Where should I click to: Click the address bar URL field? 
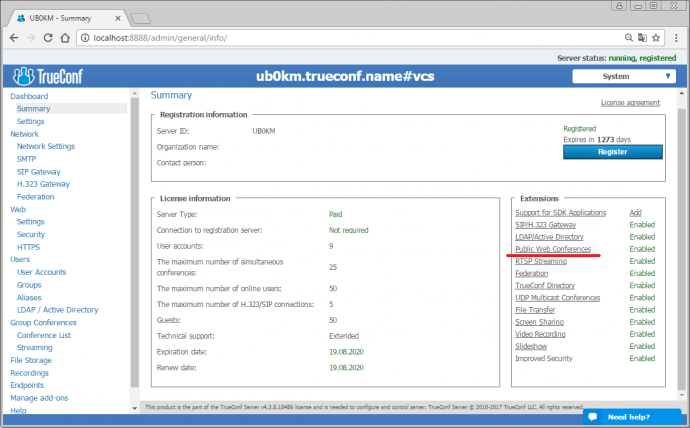tap(350, 37)
